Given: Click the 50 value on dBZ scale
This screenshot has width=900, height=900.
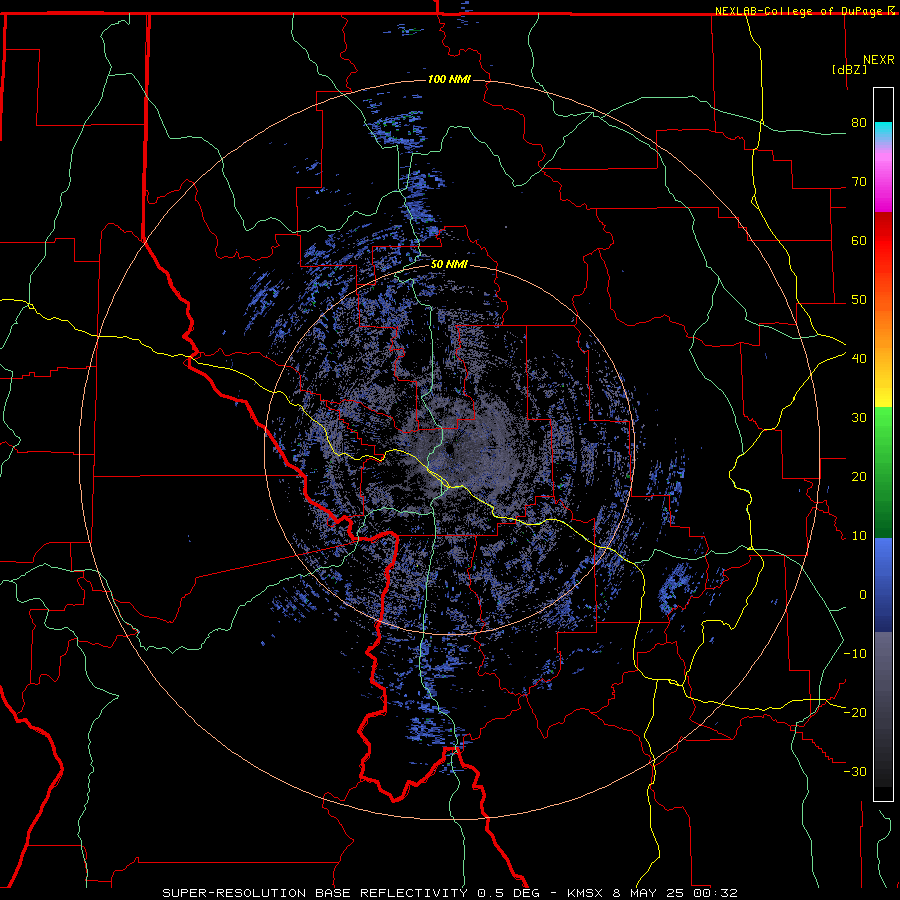Looking at the screenshot, I should pos(859,300).
